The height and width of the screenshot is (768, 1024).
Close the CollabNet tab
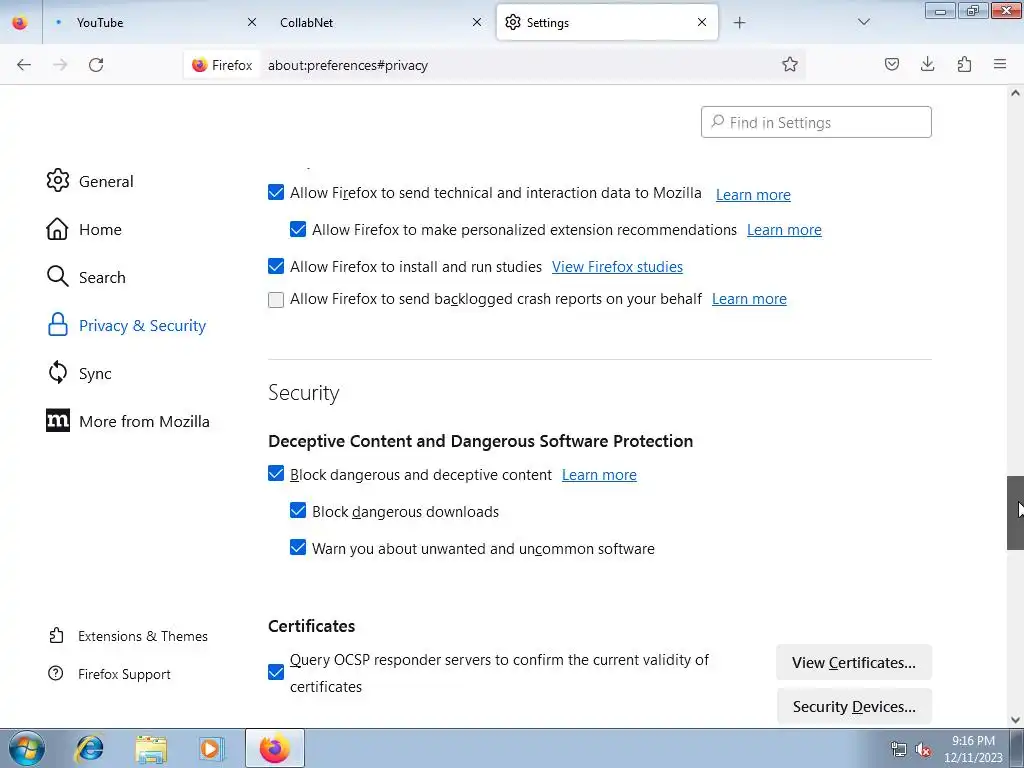click(x=477, y=22)
